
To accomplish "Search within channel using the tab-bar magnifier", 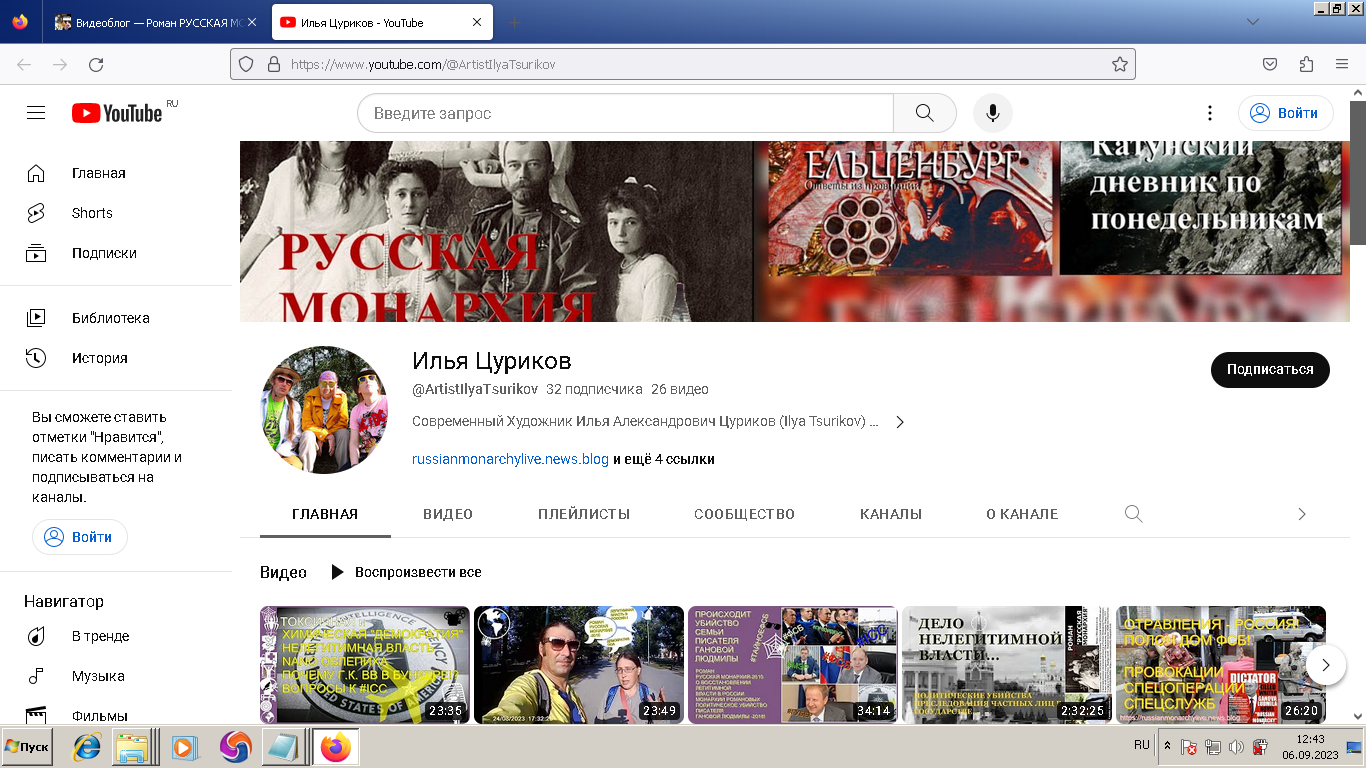I will pos(1133,514).
